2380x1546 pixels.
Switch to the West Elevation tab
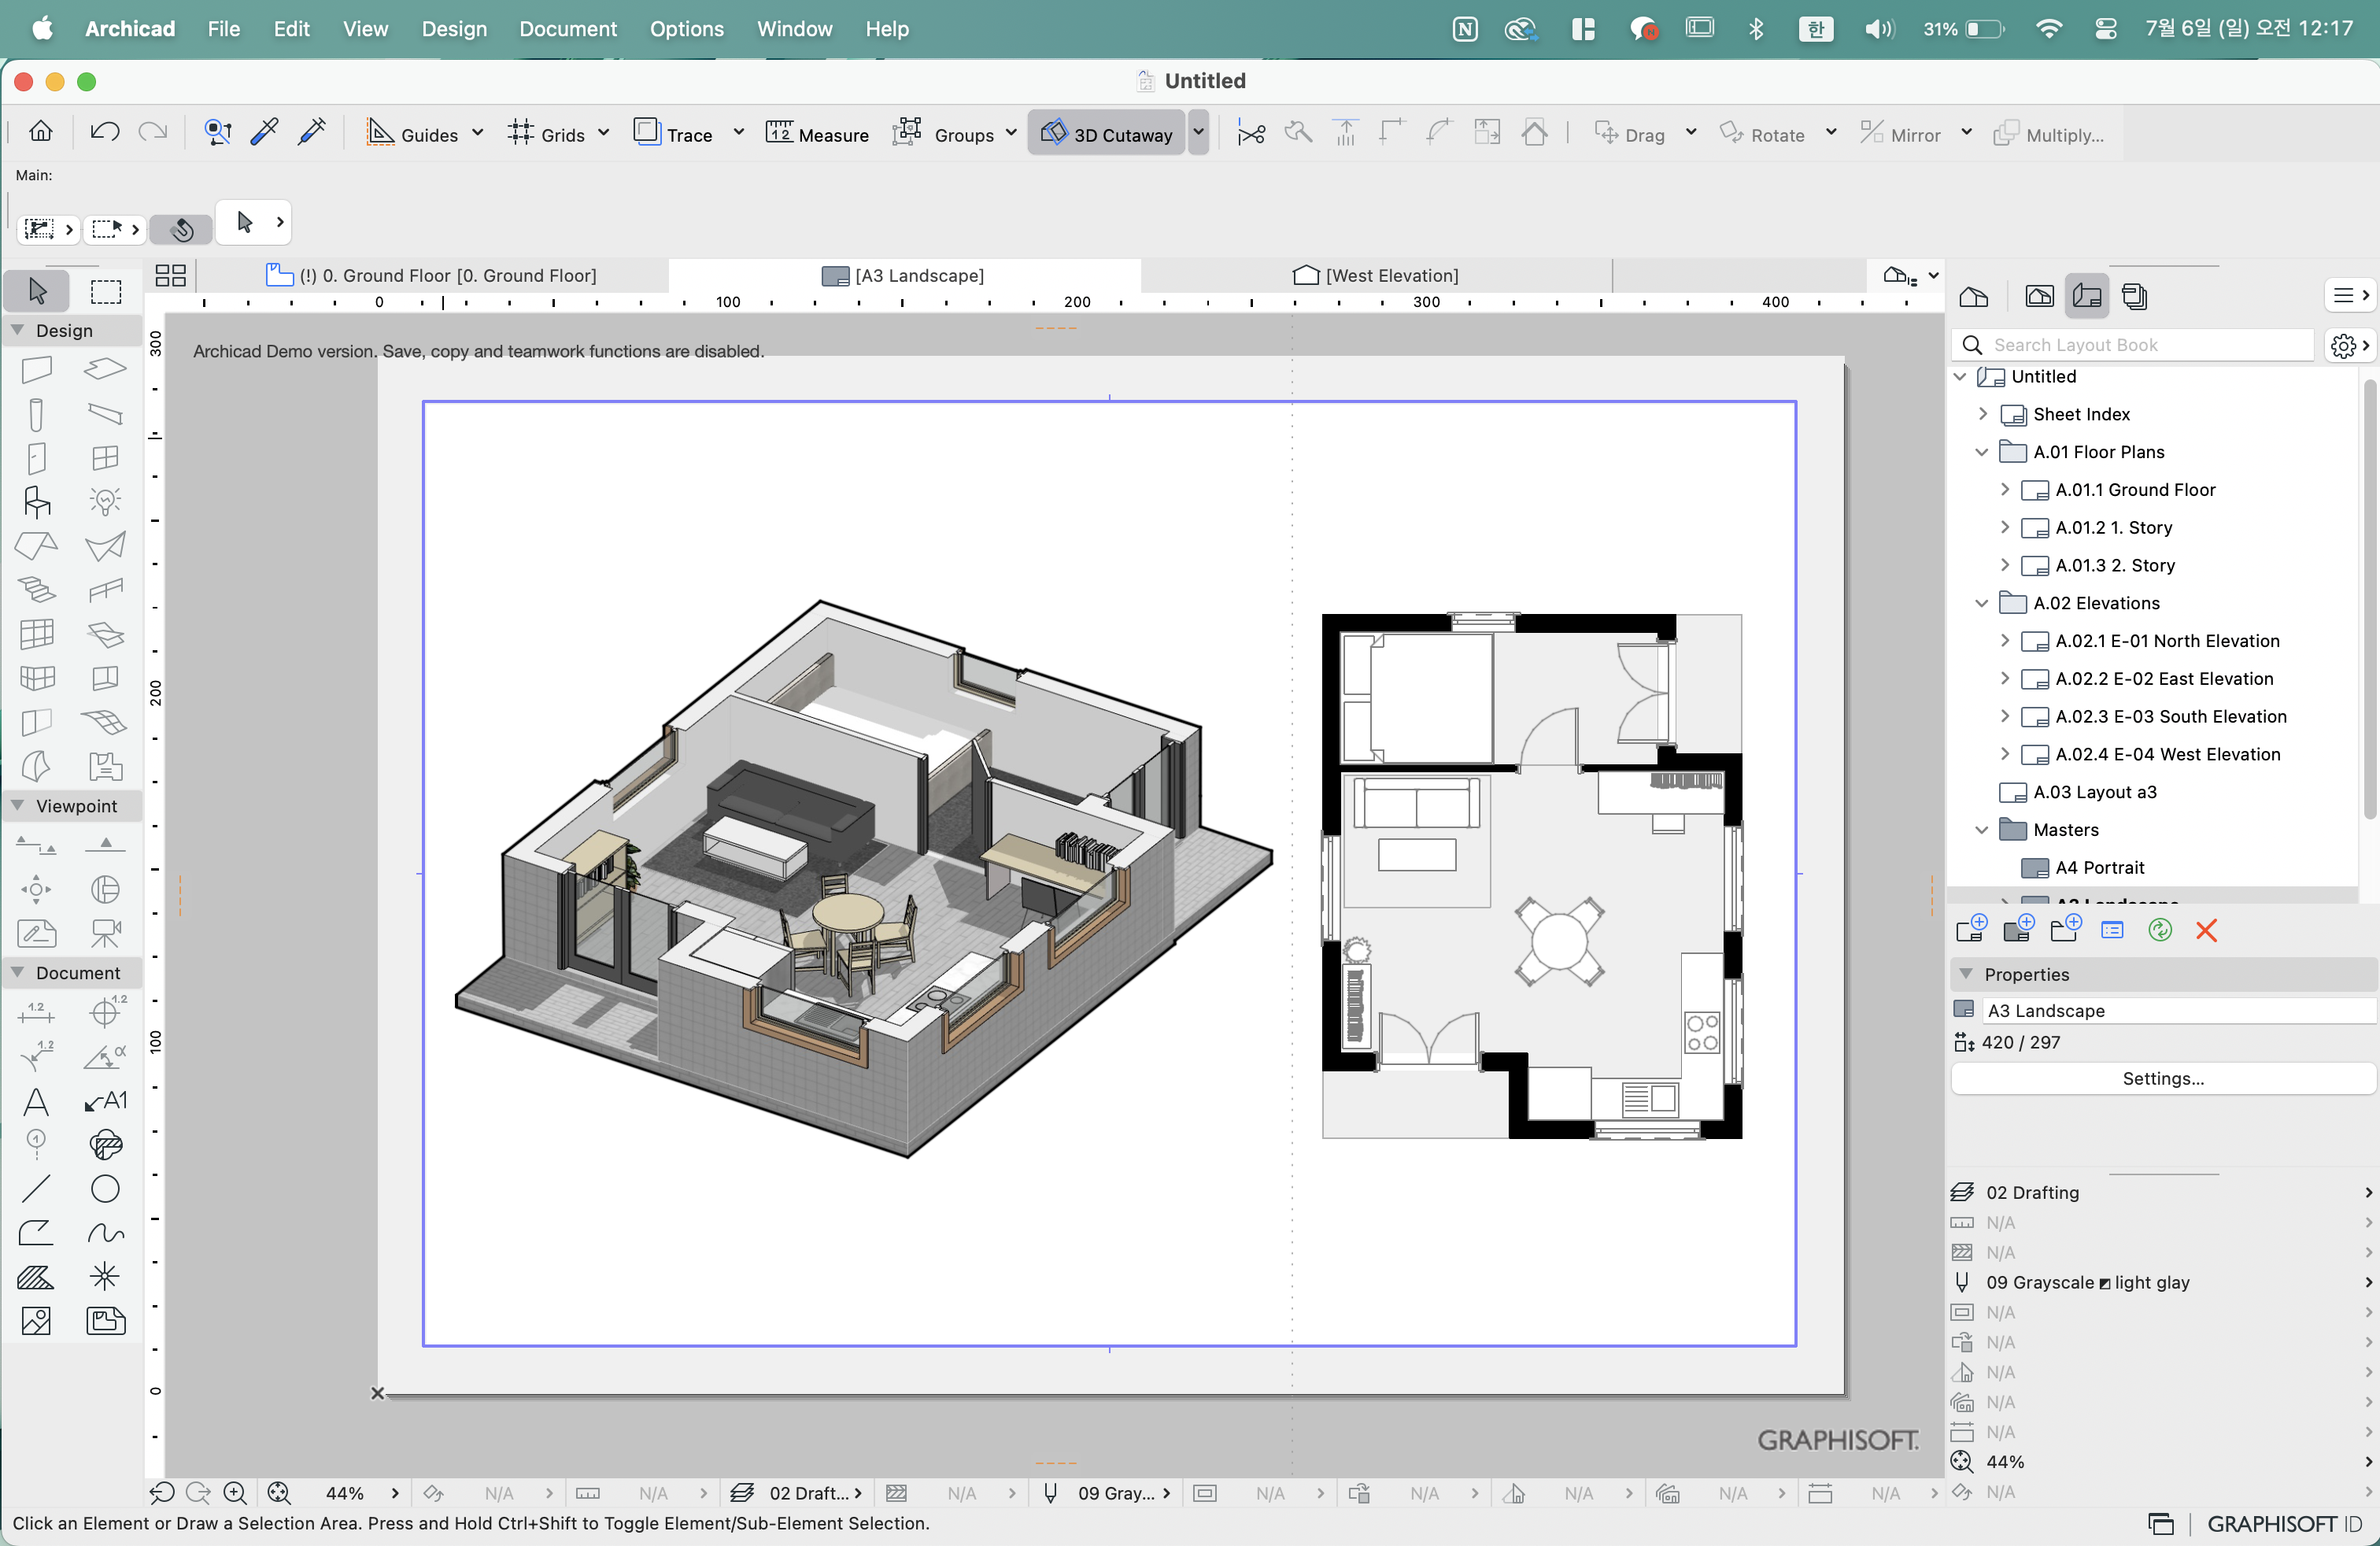[1376, 275]
